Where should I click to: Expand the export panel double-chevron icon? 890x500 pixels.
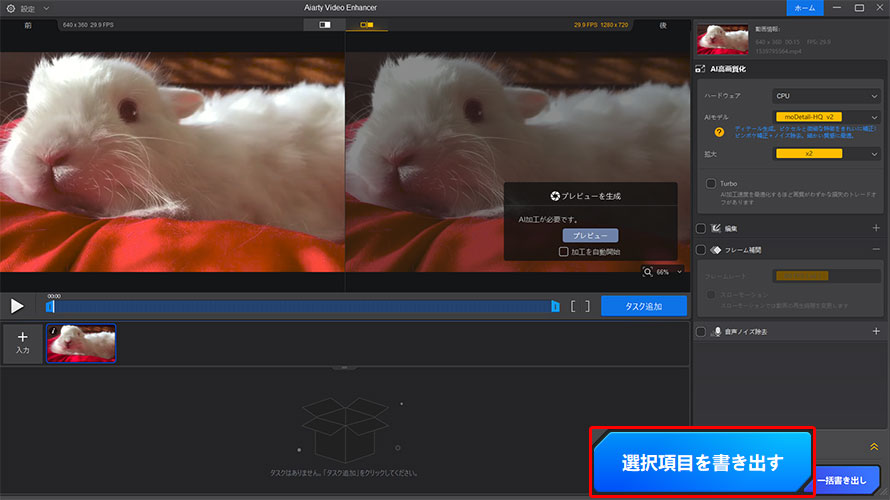pyautogui.click(x=874, y=447)
